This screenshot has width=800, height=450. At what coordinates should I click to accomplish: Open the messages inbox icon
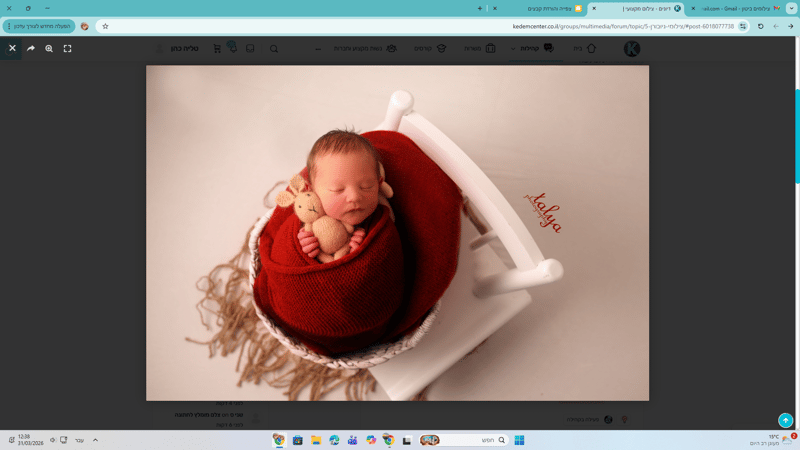point(250,48)
